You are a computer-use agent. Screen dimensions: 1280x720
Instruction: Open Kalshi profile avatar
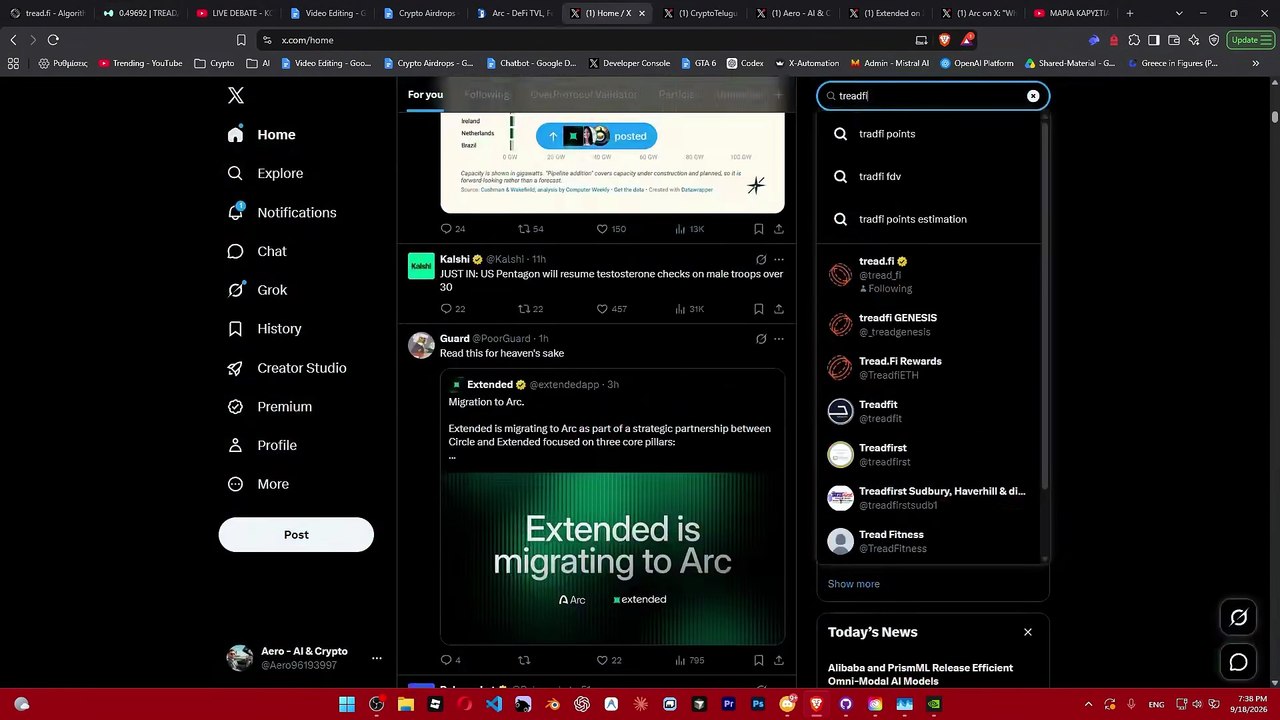(421, 265)
